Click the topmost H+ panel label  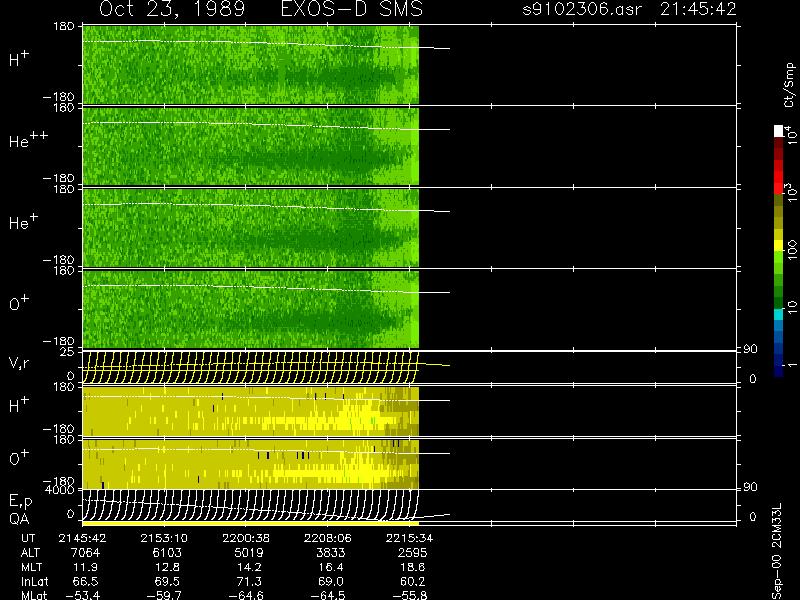[x=19, y=59]
